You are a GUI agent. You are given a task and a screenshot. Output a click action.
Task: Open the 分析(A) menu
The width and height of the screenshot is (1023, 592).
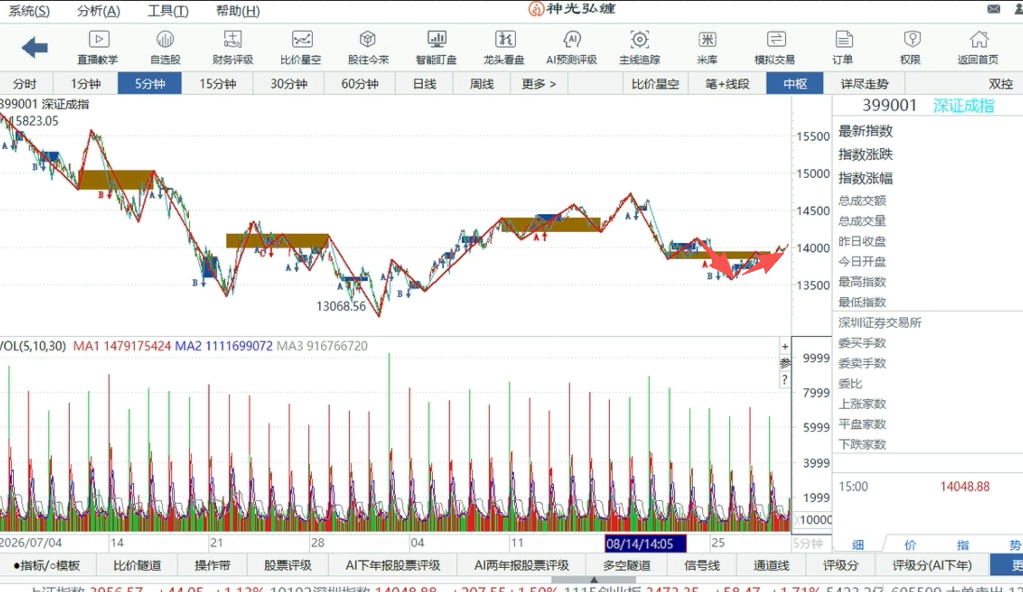pos(99,11)
